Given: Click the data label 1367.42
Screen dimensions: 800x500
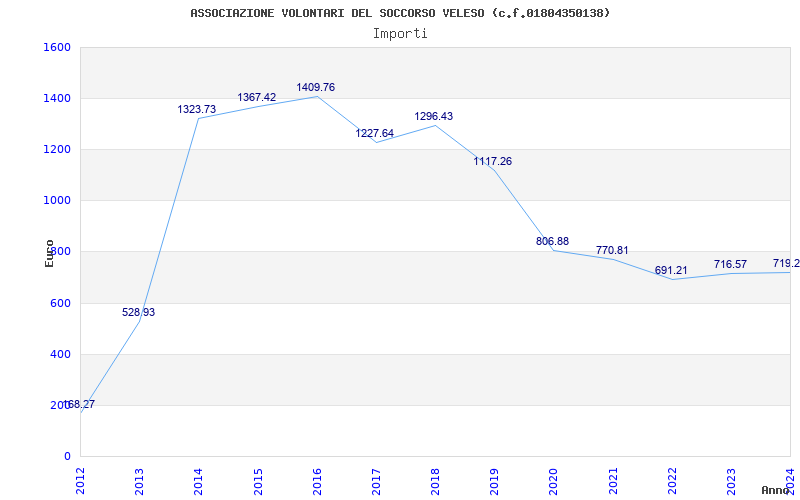Looking at the screenshot, I should 257,97.
